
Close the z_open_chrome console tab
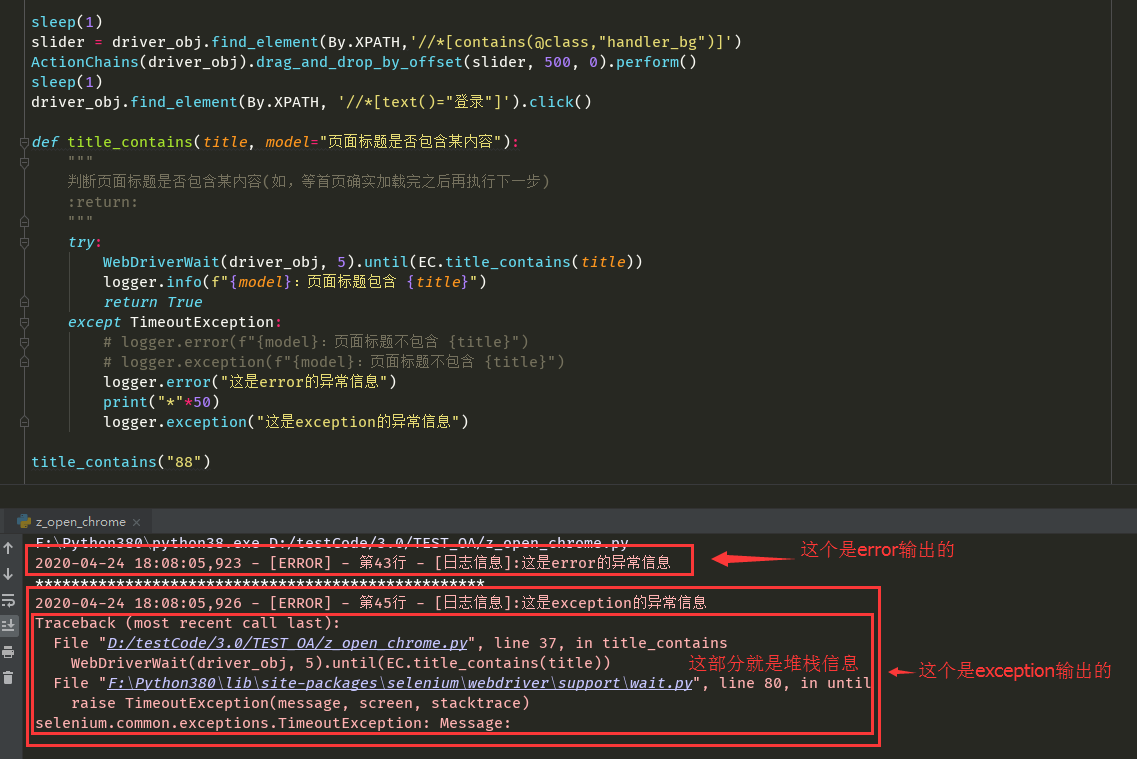tap(138, 520)
